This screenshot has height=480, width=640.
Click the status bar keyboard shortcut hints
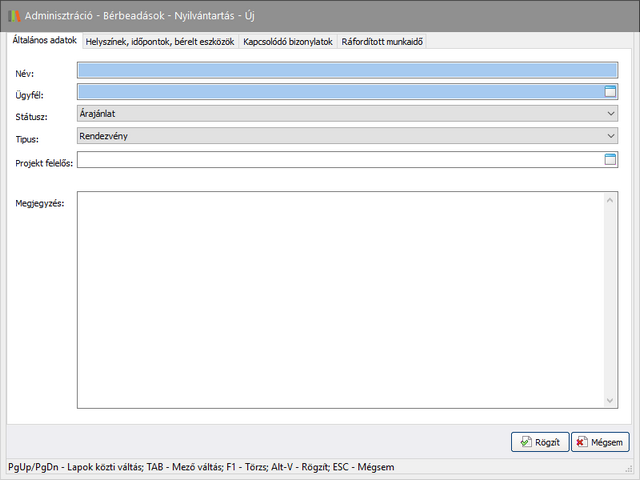(x=200, y=467)
